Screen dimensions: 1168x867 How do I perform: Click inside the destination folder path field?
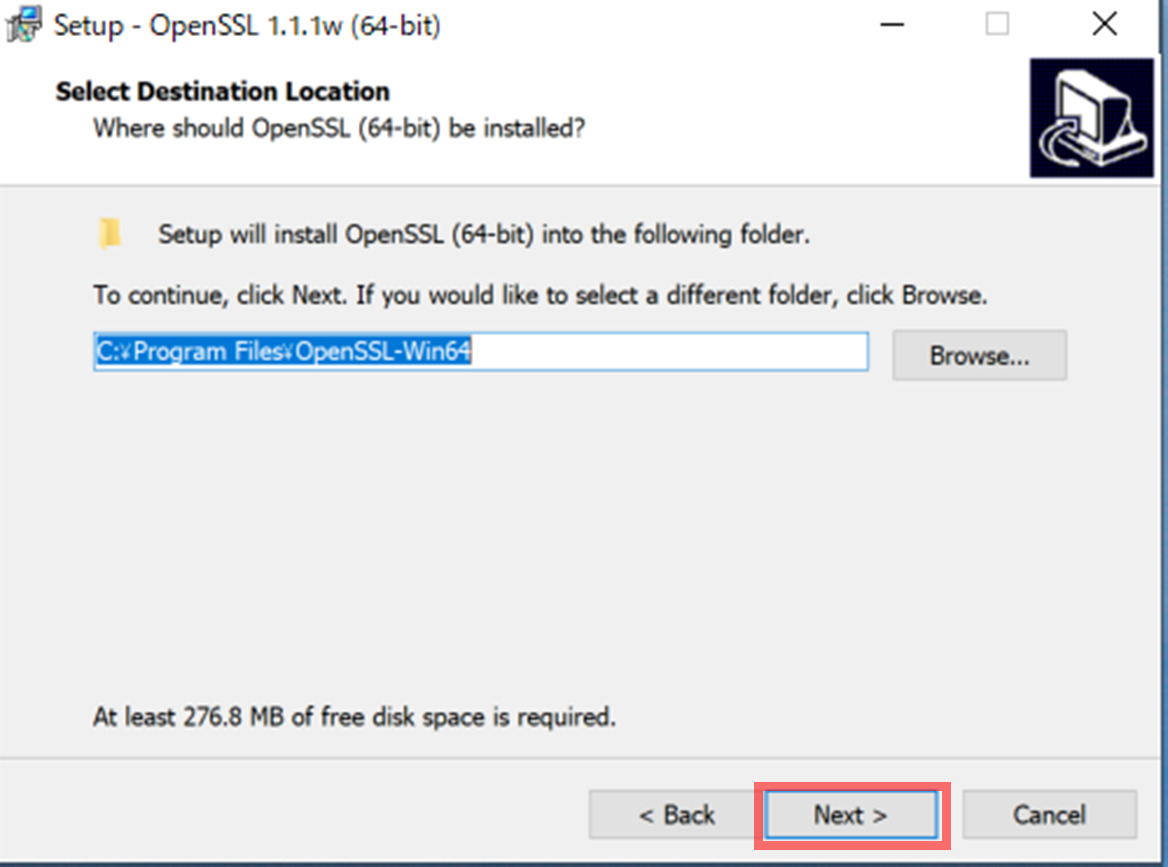[480, 351]
